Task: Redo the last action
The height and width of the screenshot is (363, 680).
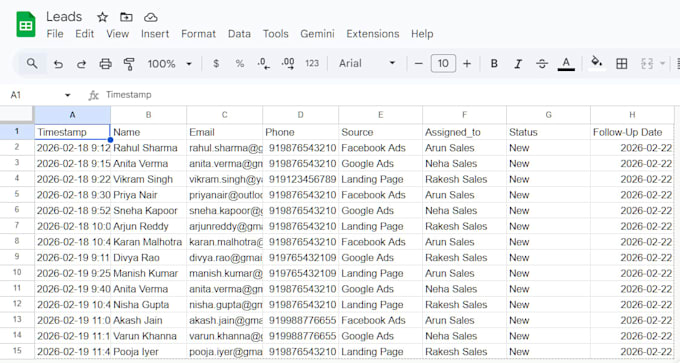Action: (81, 64)
